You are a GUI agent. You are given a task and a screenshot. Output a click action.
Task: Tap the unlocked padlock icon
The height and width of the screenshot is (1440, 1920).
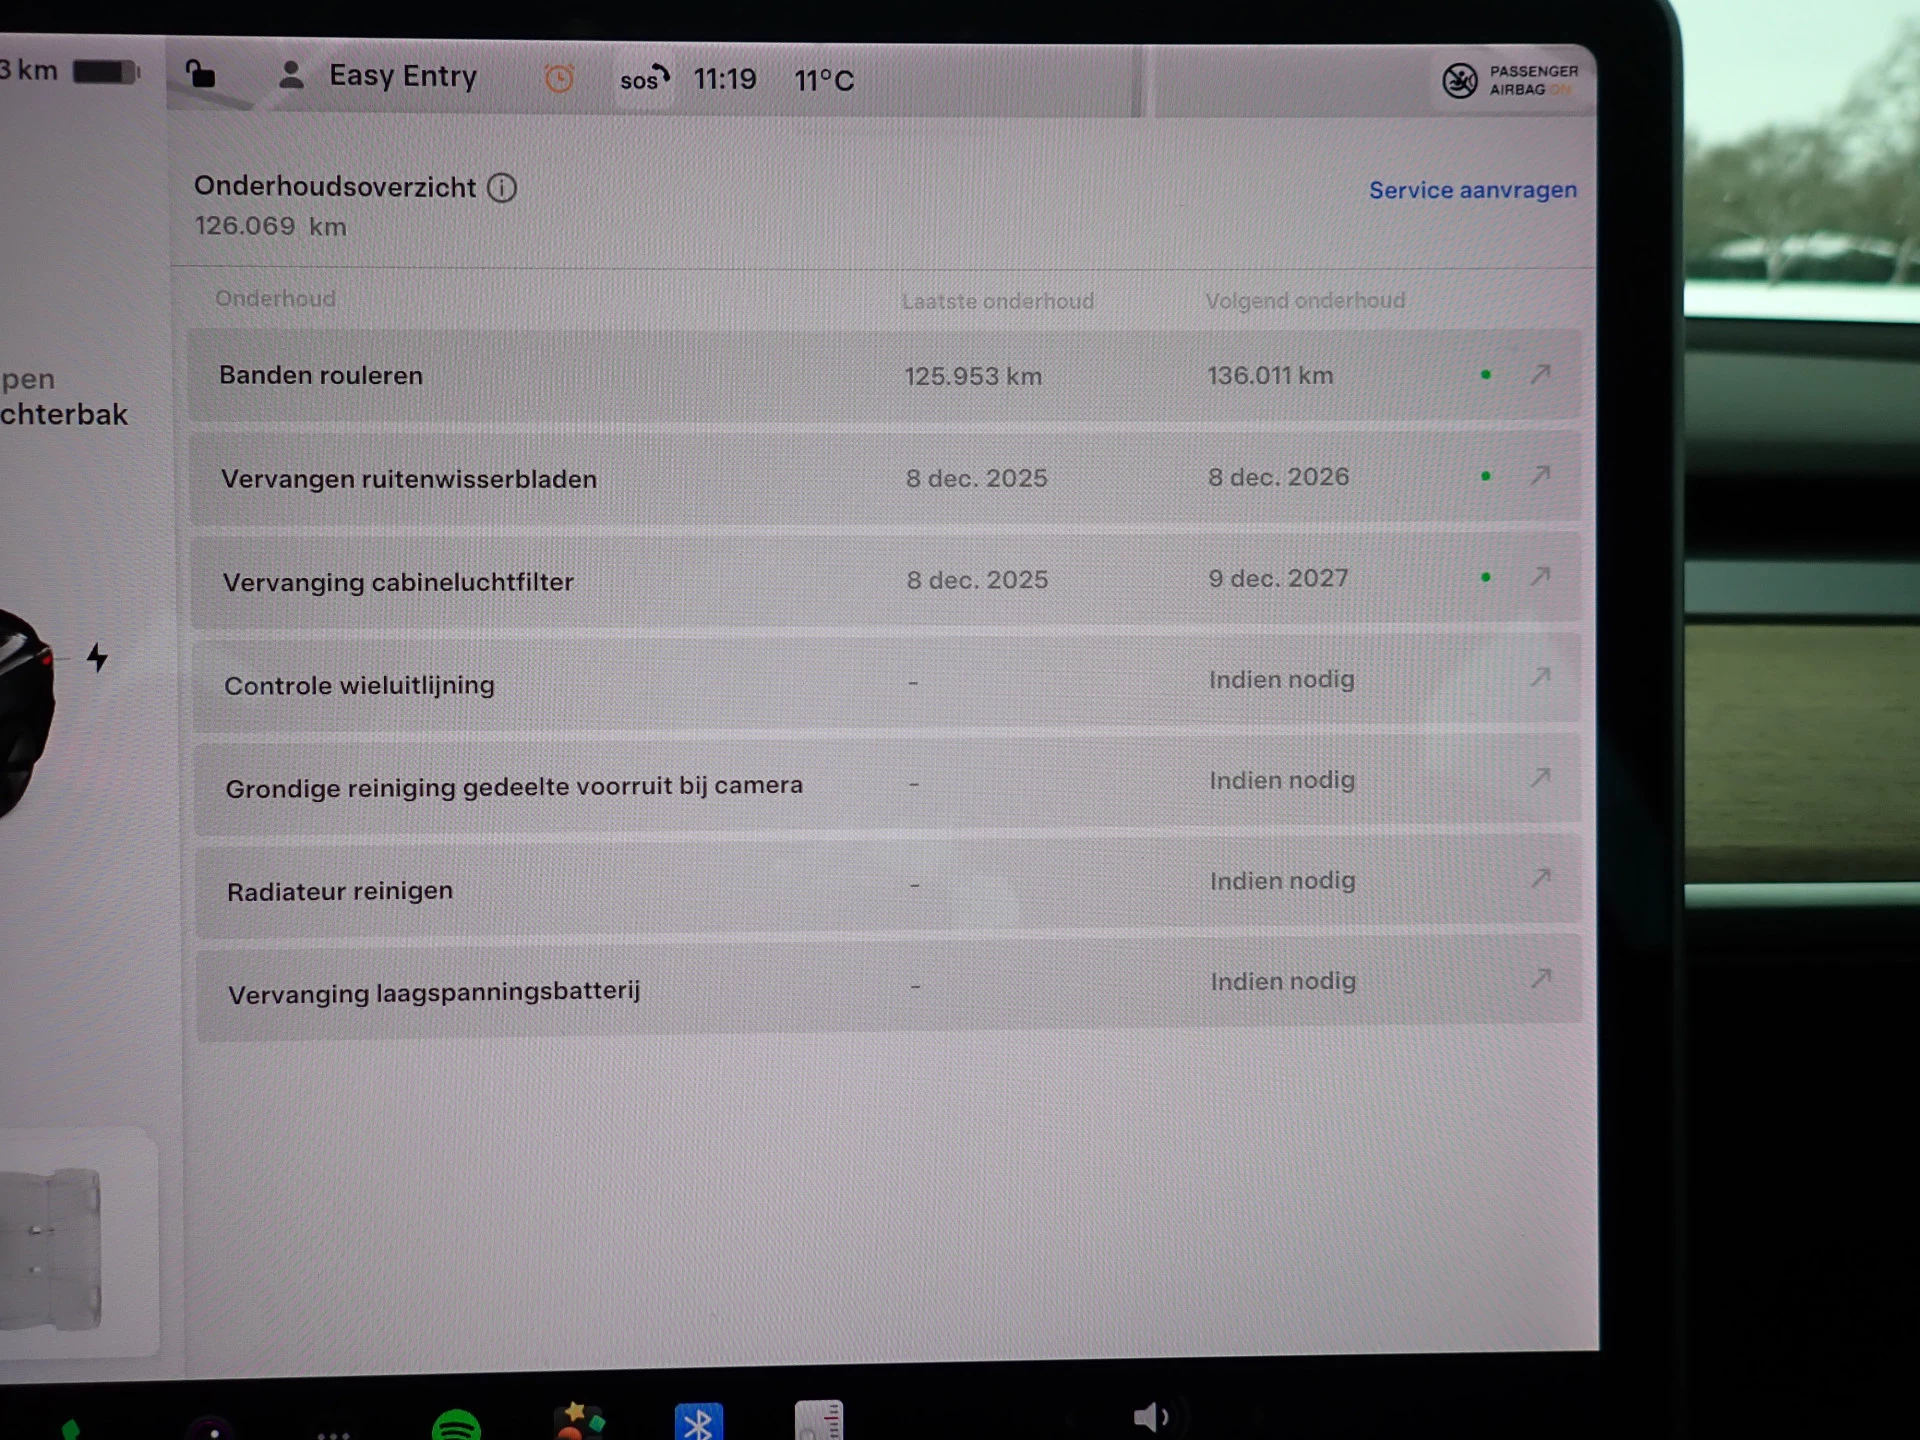[201, 75]
